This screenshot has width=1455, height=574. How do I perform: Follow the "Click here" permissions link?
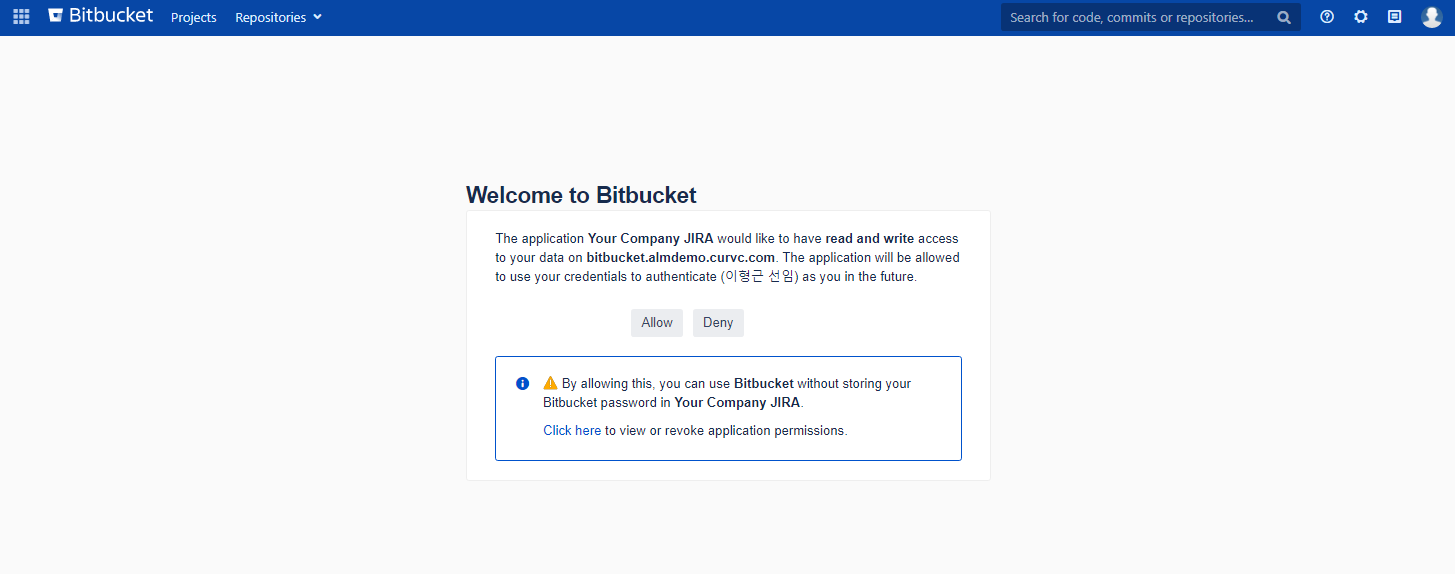[572, 431]
